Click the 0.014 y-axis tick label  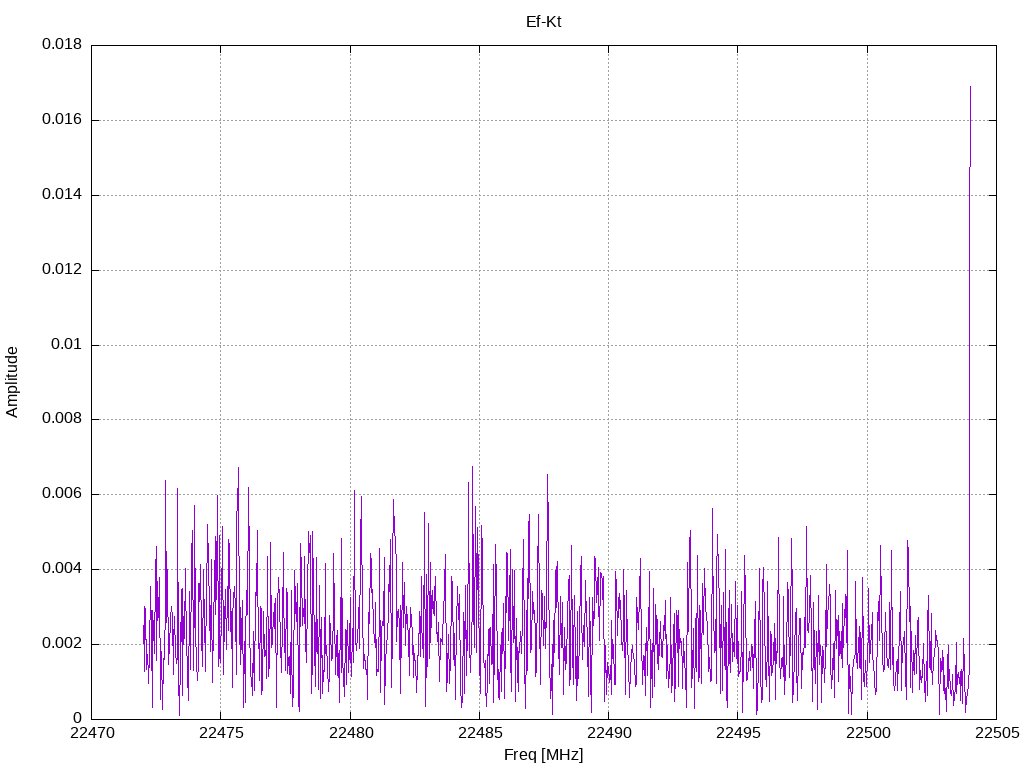61,195
